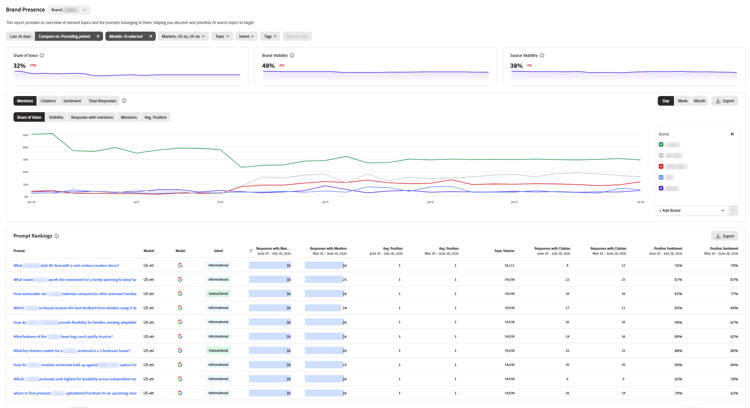750x408 pixels.
Task: Open prompt about mid-century modern decor
Action: 66,265
